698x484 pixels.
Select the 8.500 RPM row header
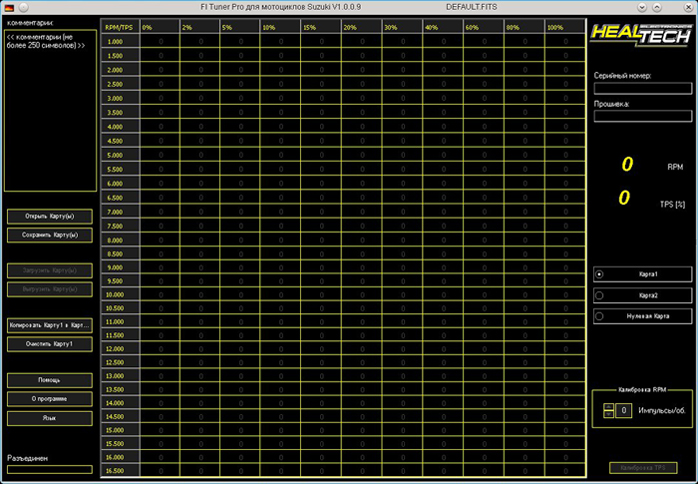pos(120,254)
